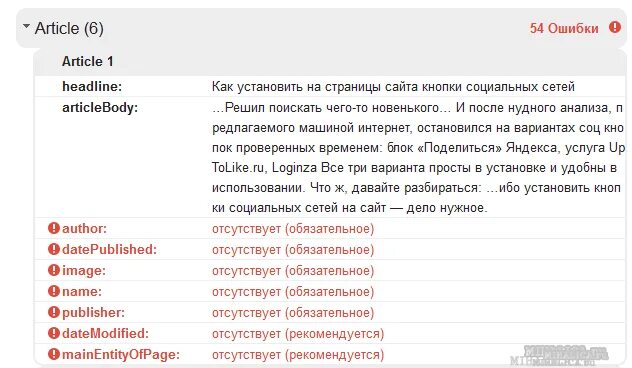
Task: Click the headline value text
Action: tap(393, 87)
